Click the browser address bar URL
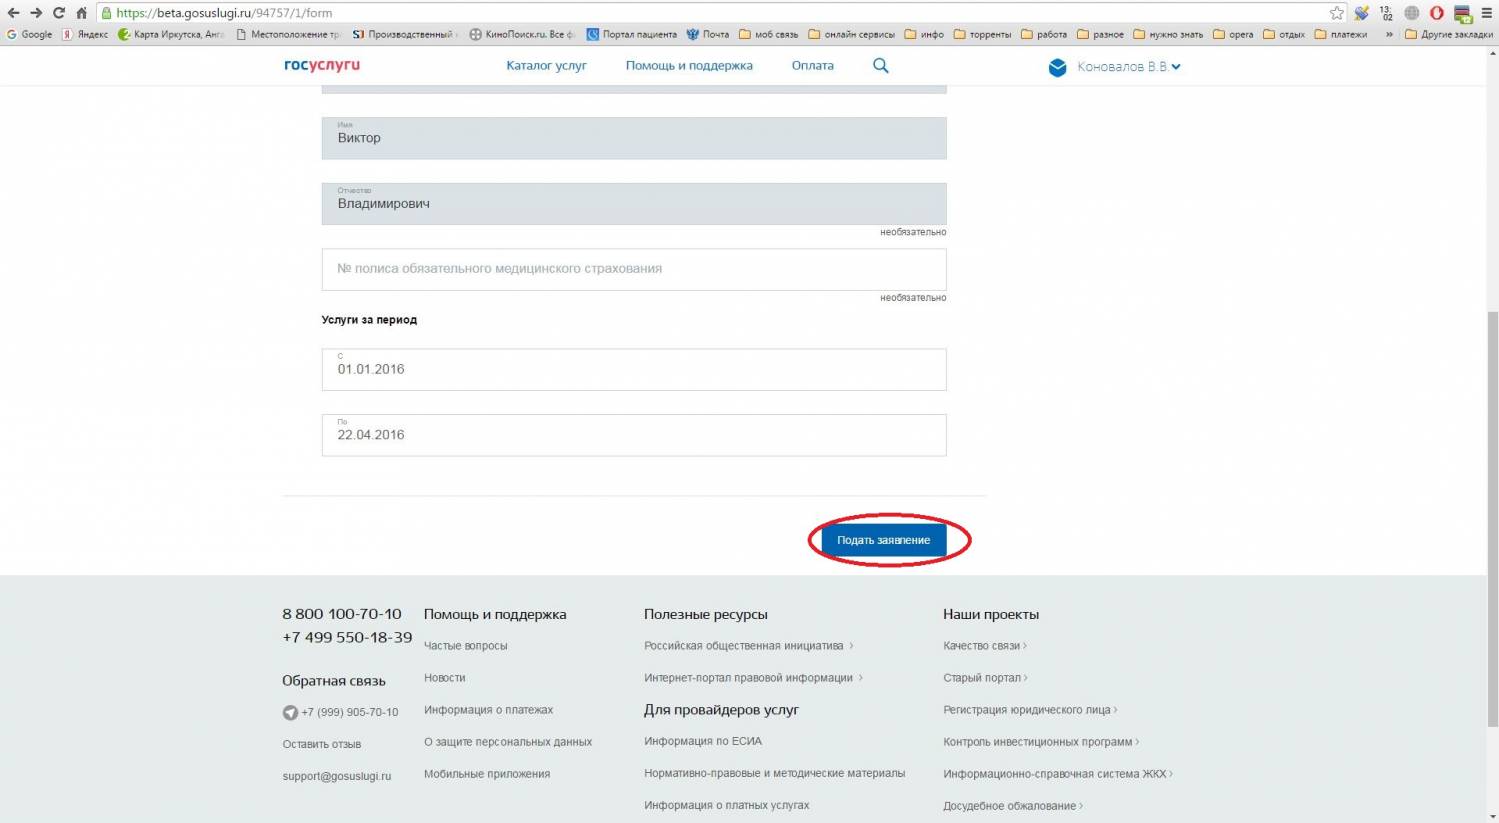1499x823 pixels. (225, 13)
